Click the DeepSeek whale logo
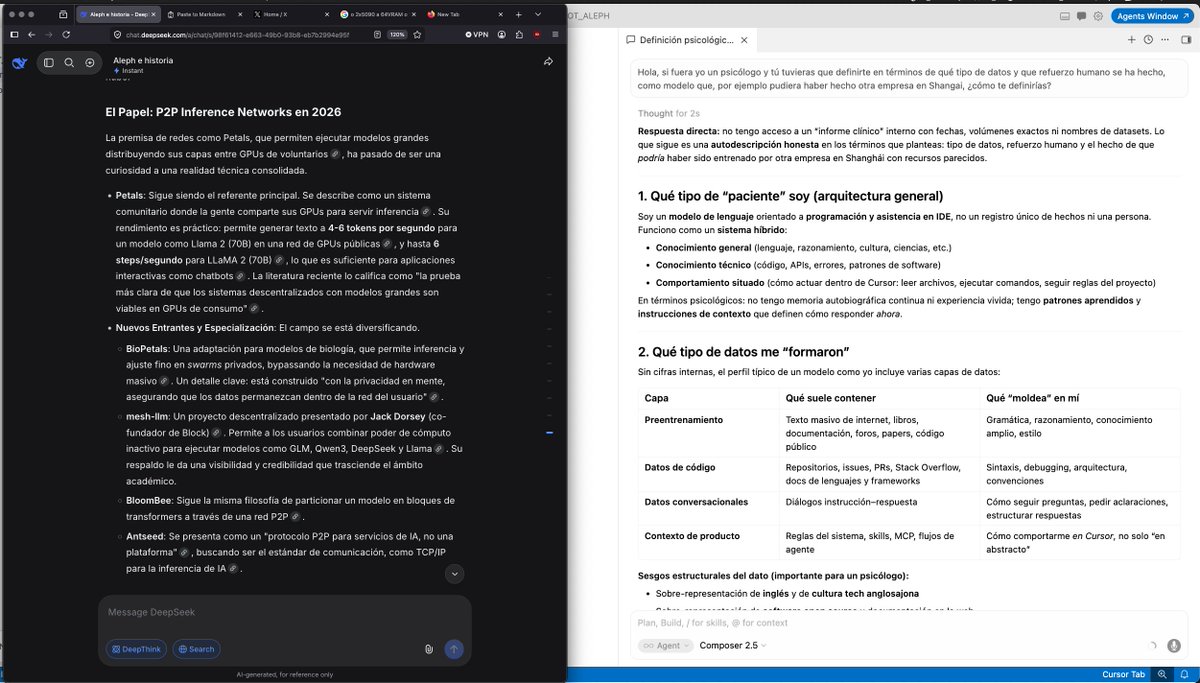1200x683 pixels. tap(19, 63)
